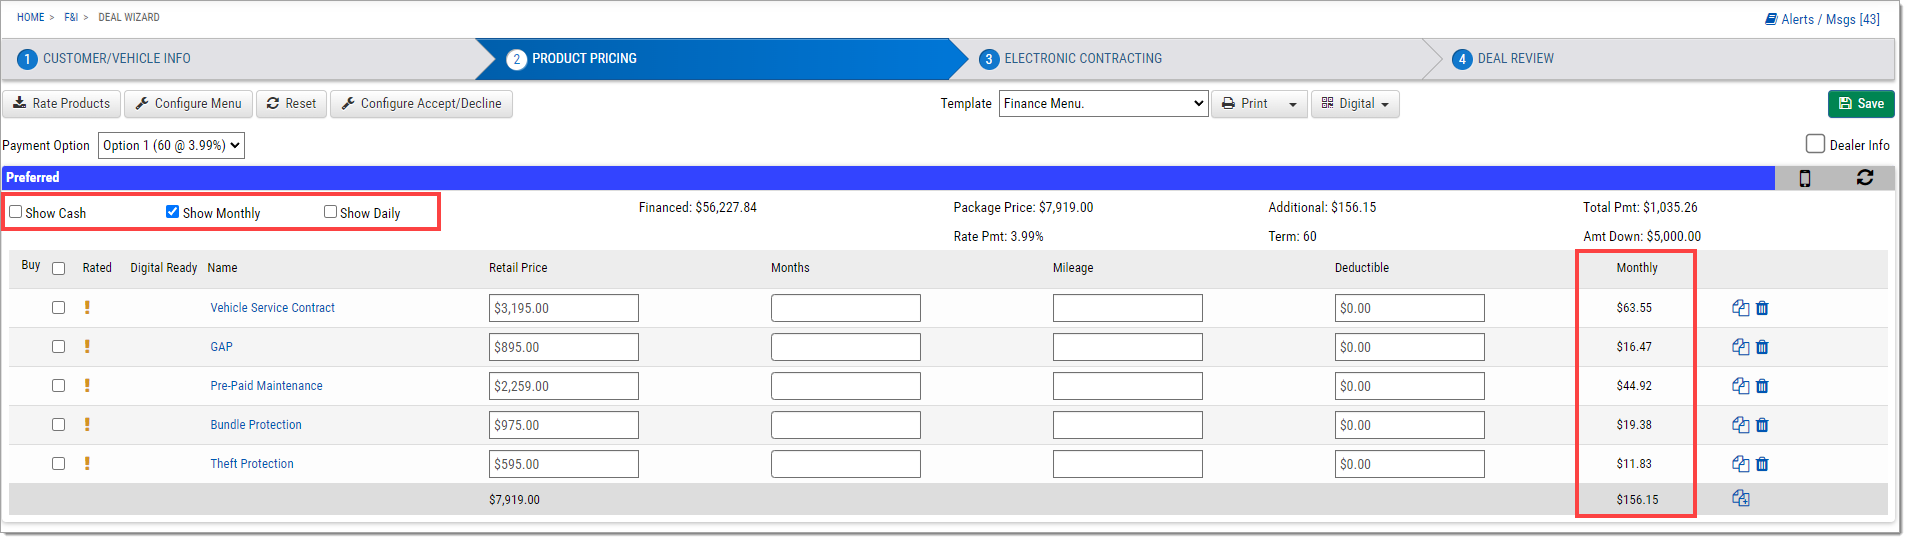Image resolution: width=1907 pixels, height=540 pixels.
Task: Click HOME in the breadcrumb
Action: coord(30,17)
